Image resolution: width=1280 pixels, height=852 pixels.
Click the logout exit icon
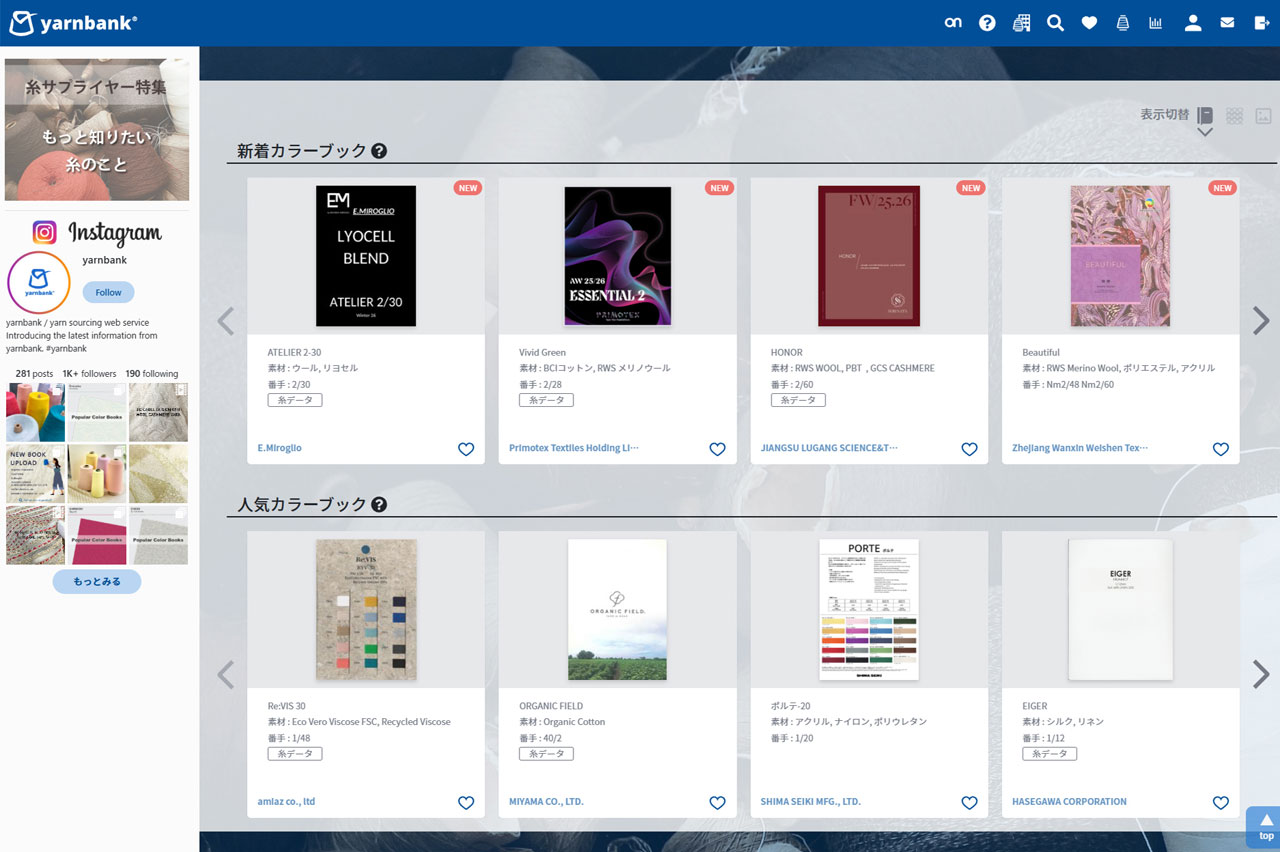coord(1261,22)
